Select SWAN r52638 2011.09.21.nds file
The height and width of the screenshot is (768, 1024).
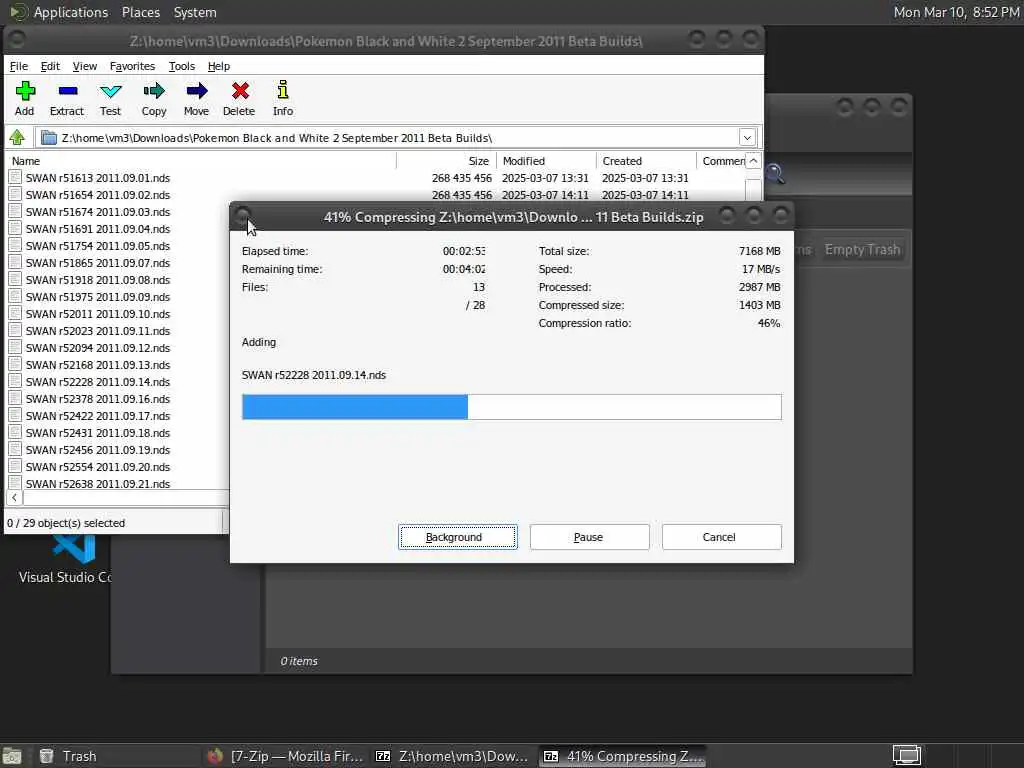(98, 483)
